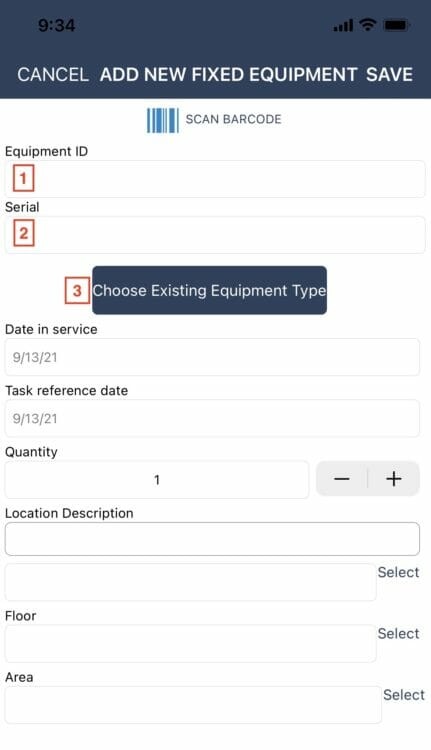Focus the Equipment ID field
Viewport: 431px width, 750px height.
215,179
